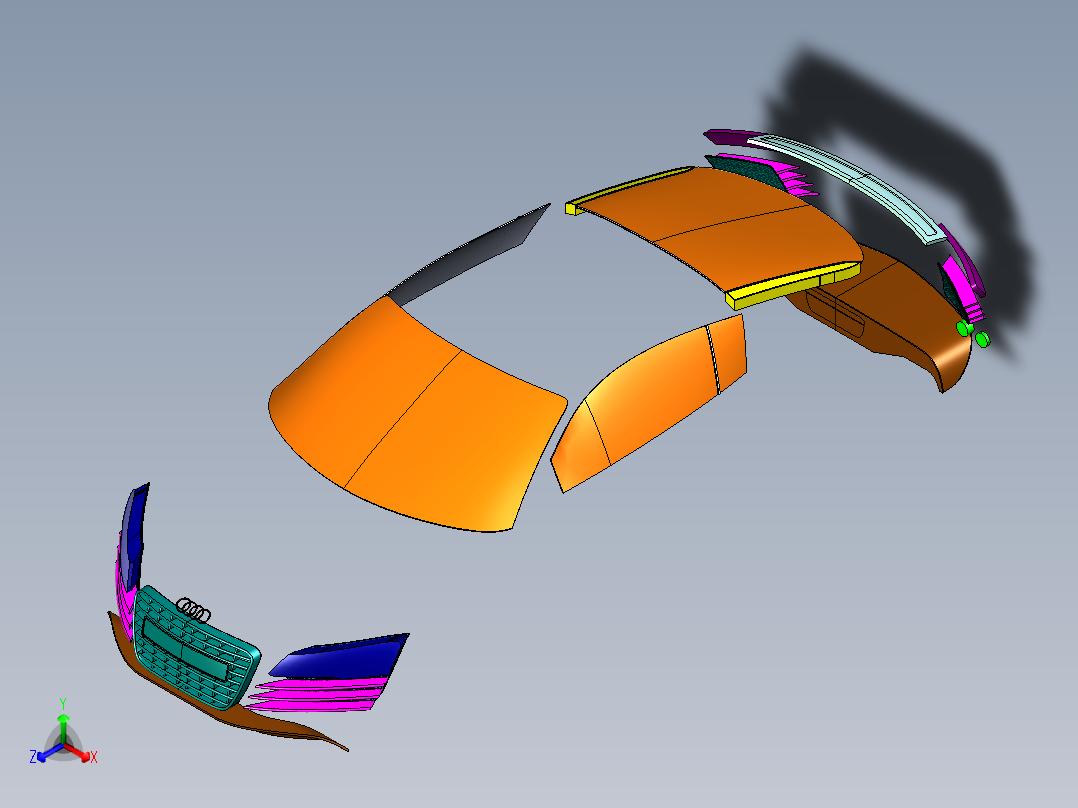1078x808 pixels.
Task: Click the green Y axis of the triad
Action: click(x=63, y=722)
